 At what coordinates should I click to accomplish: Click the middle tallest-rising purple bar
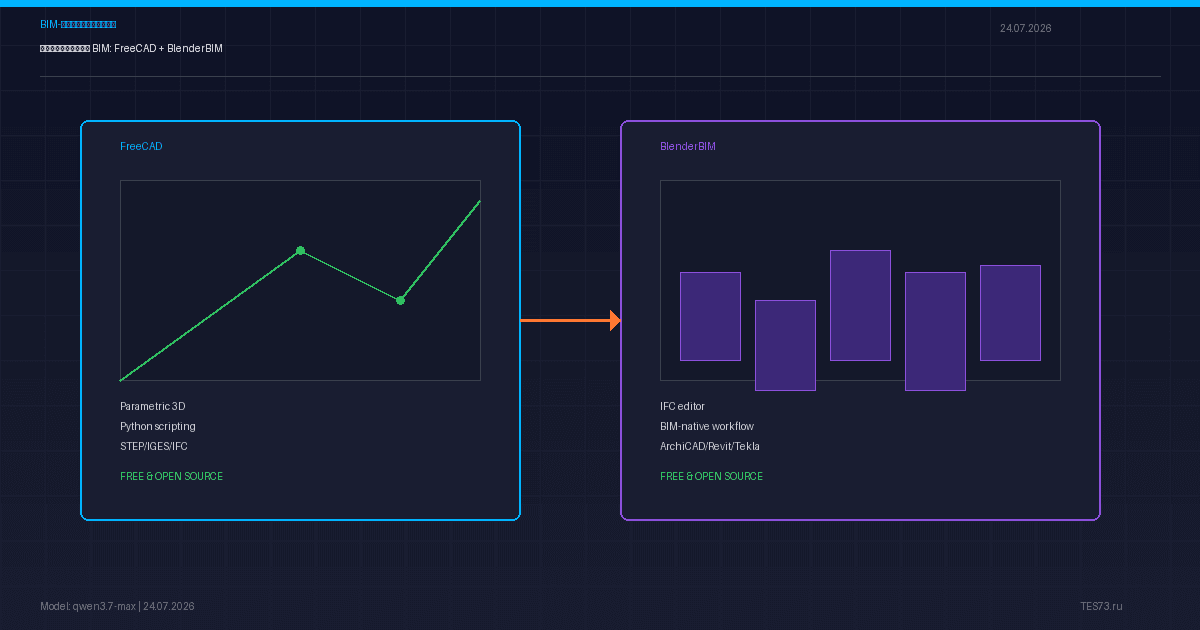pos(860,305)
